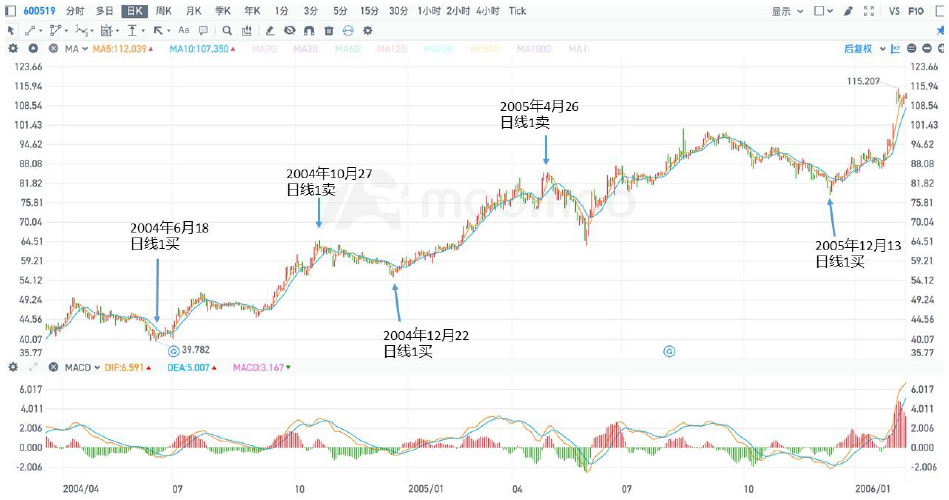949x500 pixels.
Task: Click the magnifier zoom tool
Action: (x=229, y=30)
